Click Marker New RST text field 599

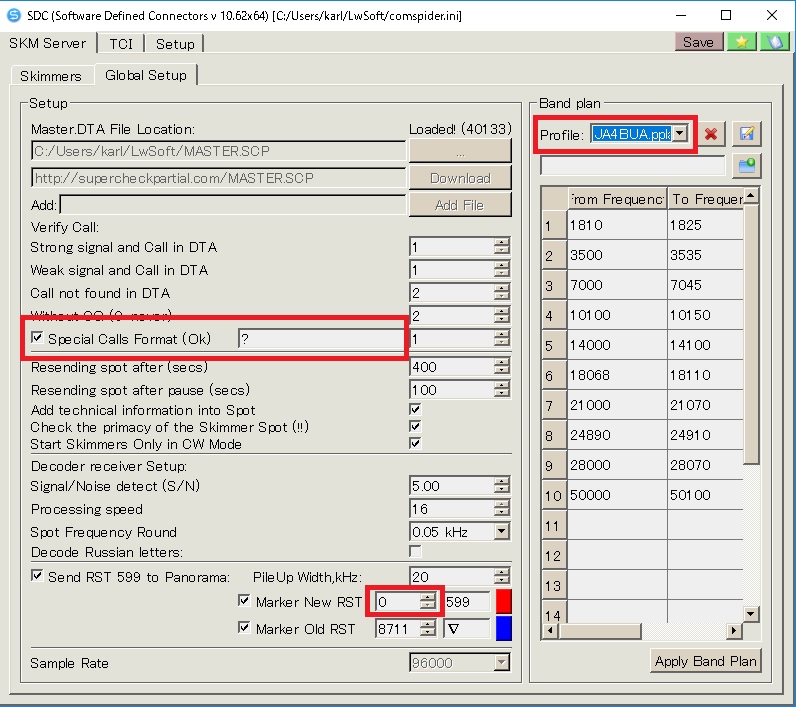(467, 602)
